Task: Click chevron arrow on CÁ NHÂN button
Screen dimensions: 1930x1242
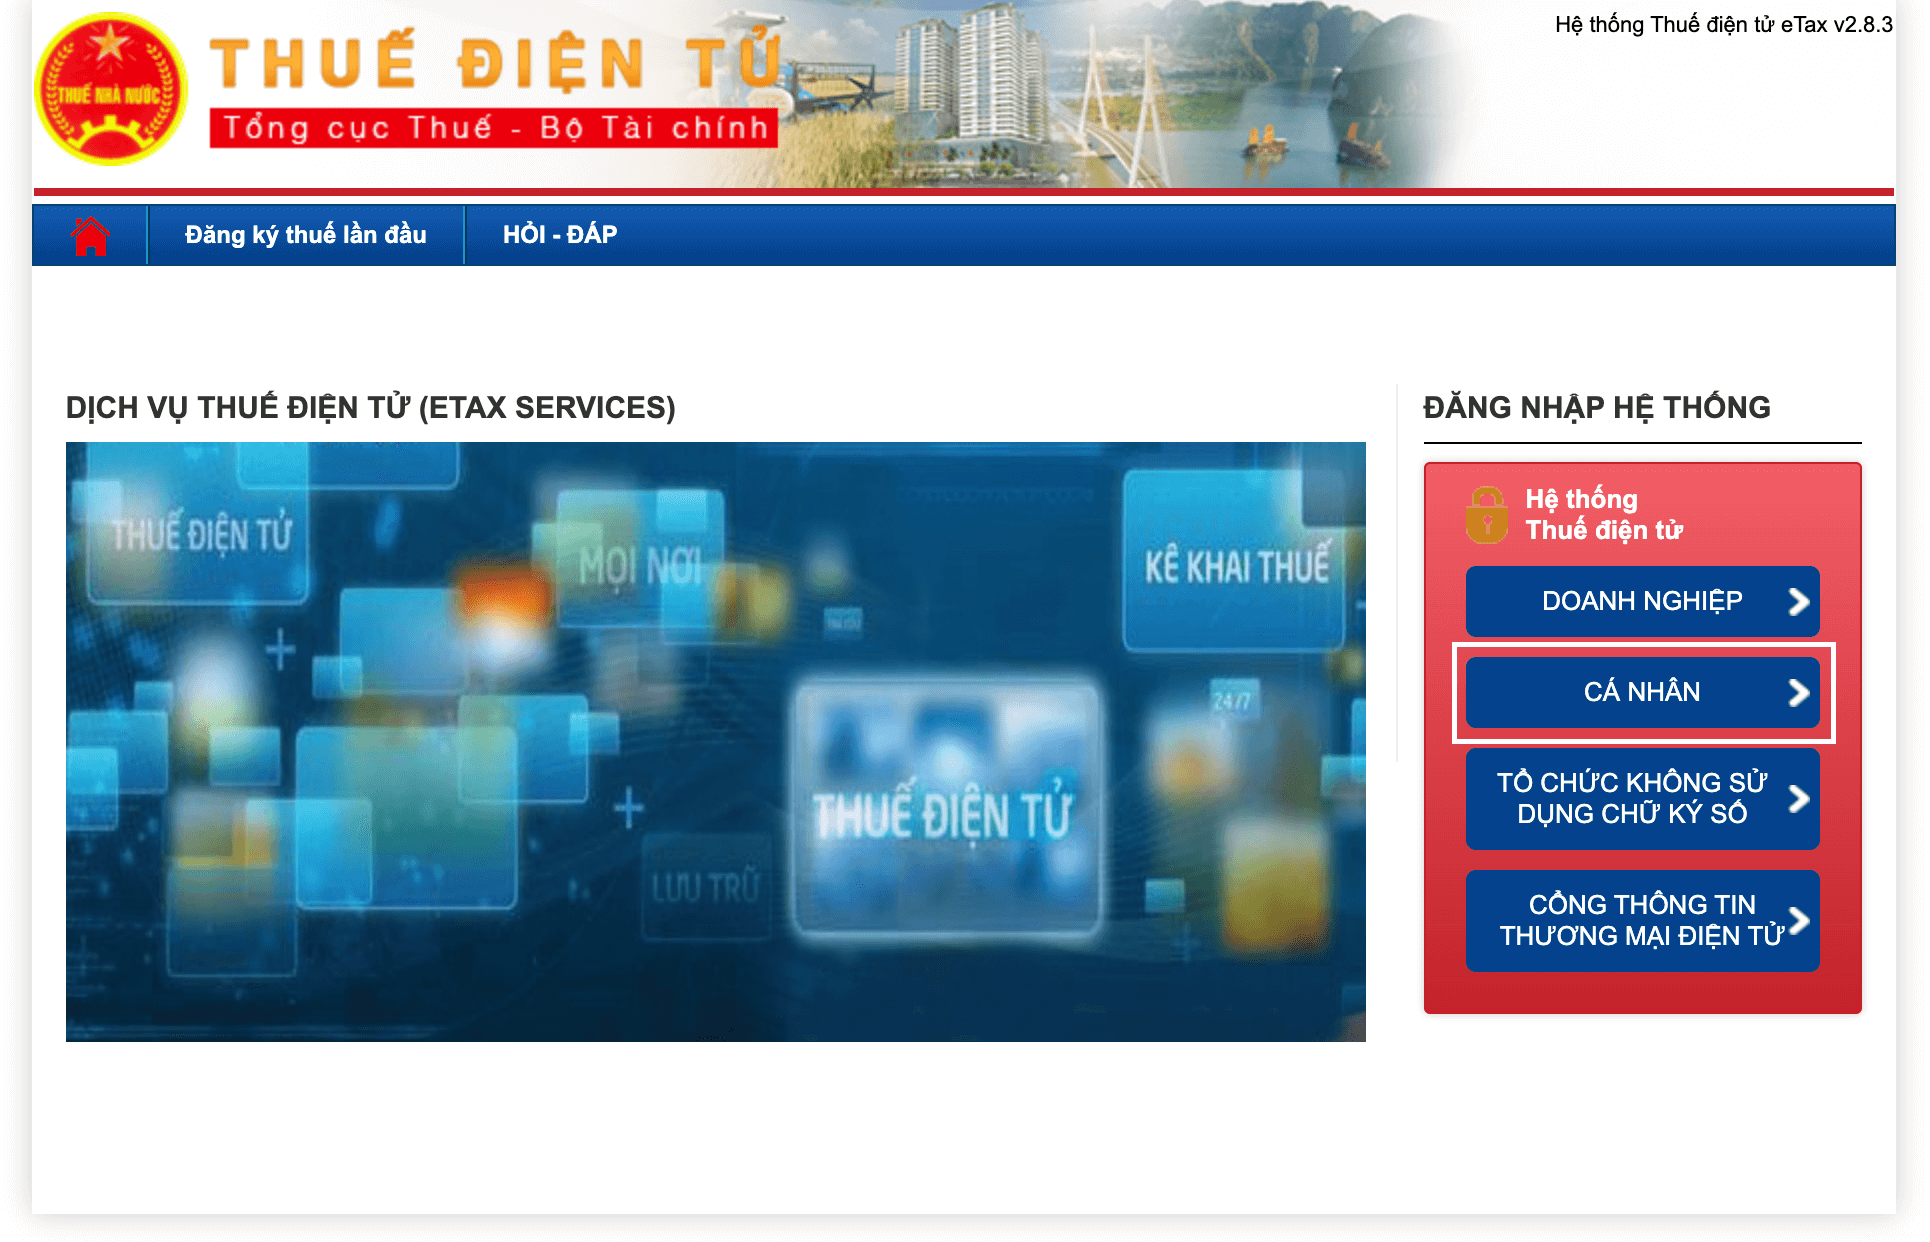Action: (x=1798, y=692)
